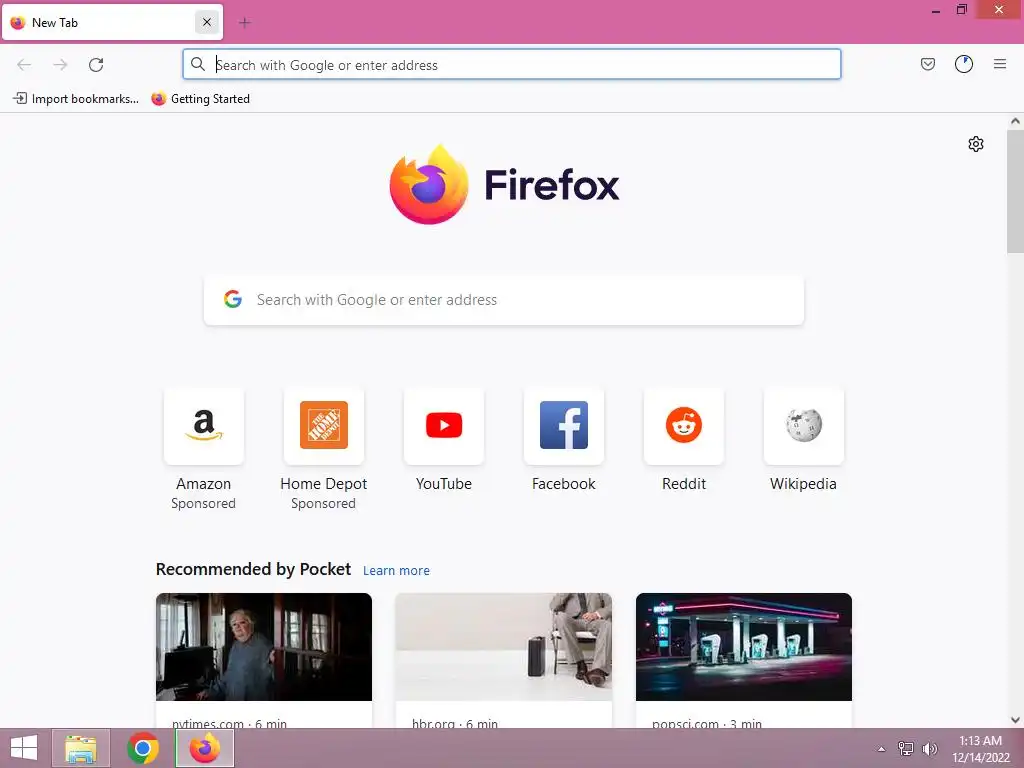Open the Amazon shortcut tile

(x=204, y=426)
